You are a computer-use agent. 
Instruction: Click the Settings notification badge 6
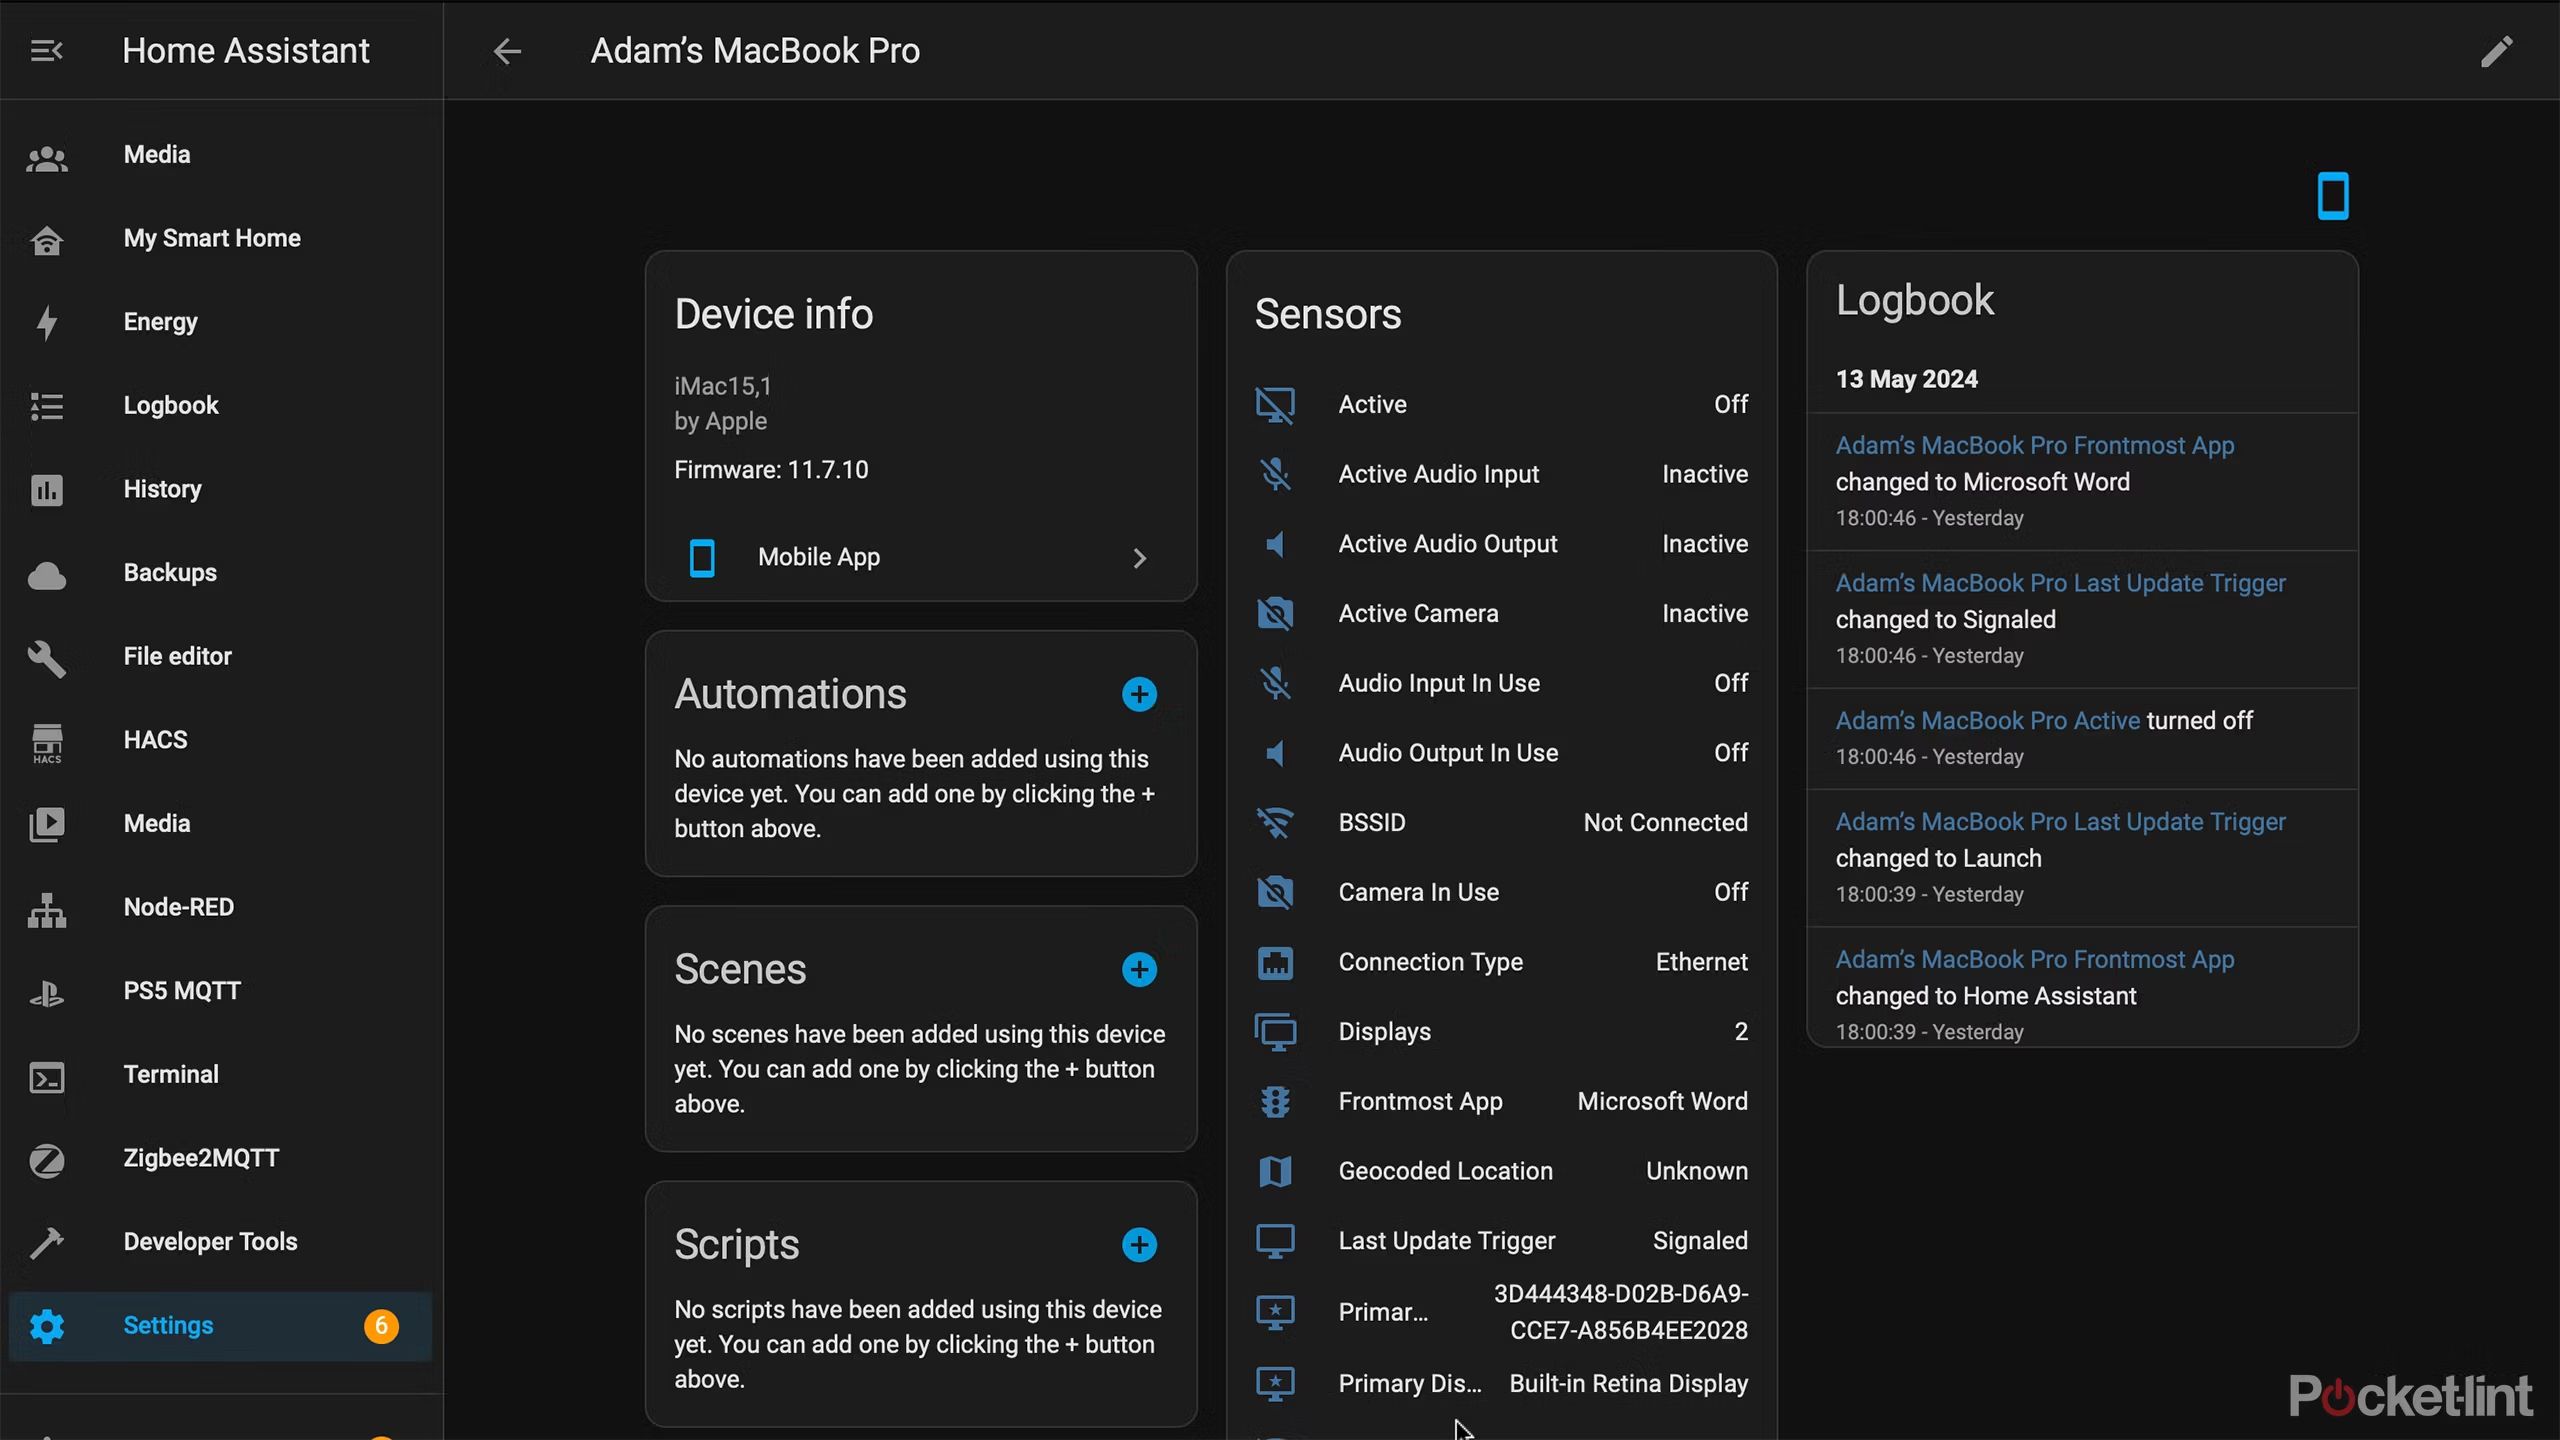tap(381, 1326)
